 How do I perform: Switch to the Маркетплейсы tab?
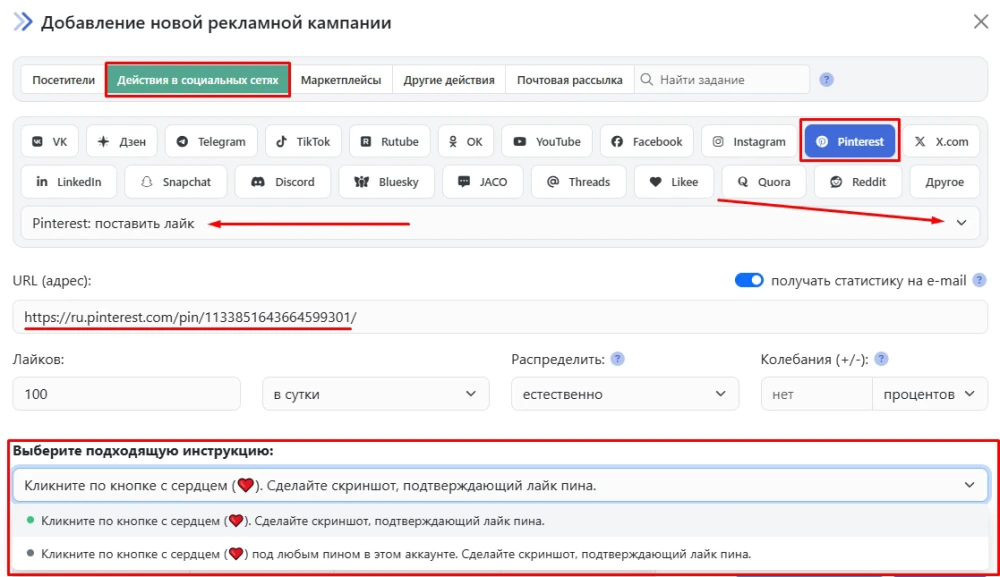341,80
